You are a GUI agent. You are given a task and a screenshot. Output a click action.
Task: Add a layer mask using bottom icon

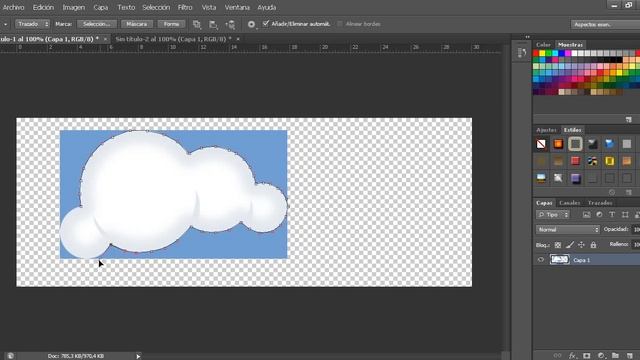point(587,356)
